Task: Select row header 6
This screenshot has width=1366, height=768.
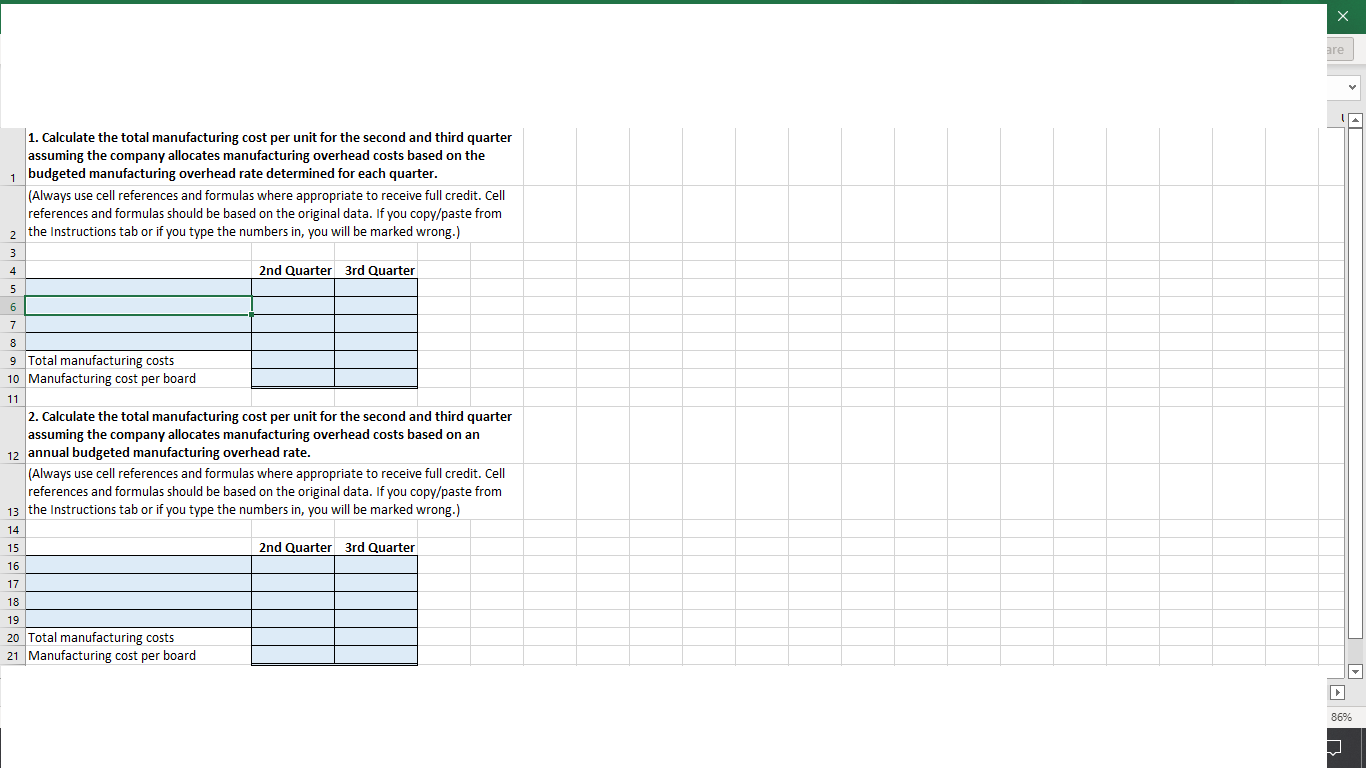Action: (x=12, y=306)
